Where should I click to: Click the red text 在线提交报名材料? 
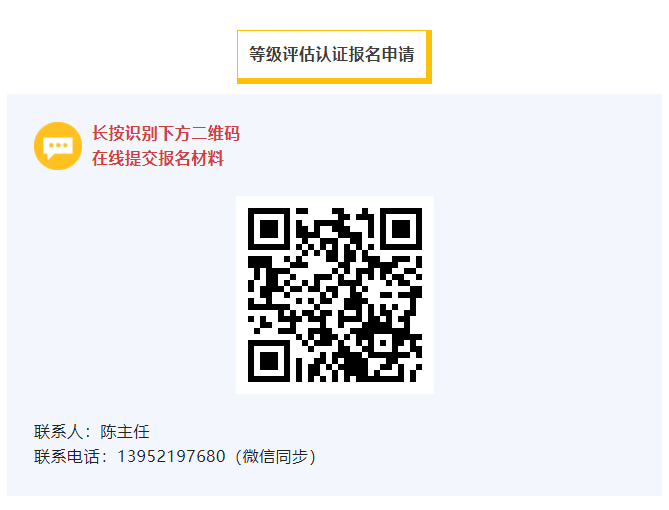click(158, 158)
